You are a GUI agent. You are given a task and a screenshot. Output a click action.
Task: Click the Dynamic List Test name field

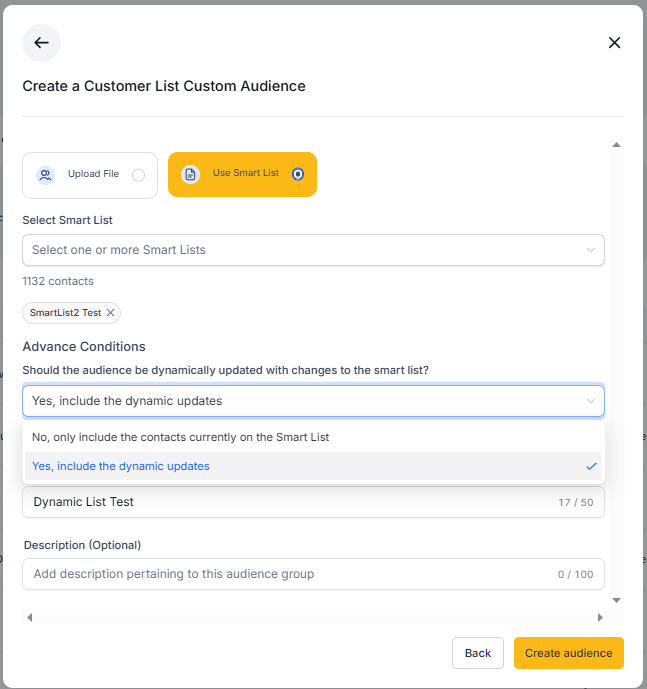coord(290,502)
